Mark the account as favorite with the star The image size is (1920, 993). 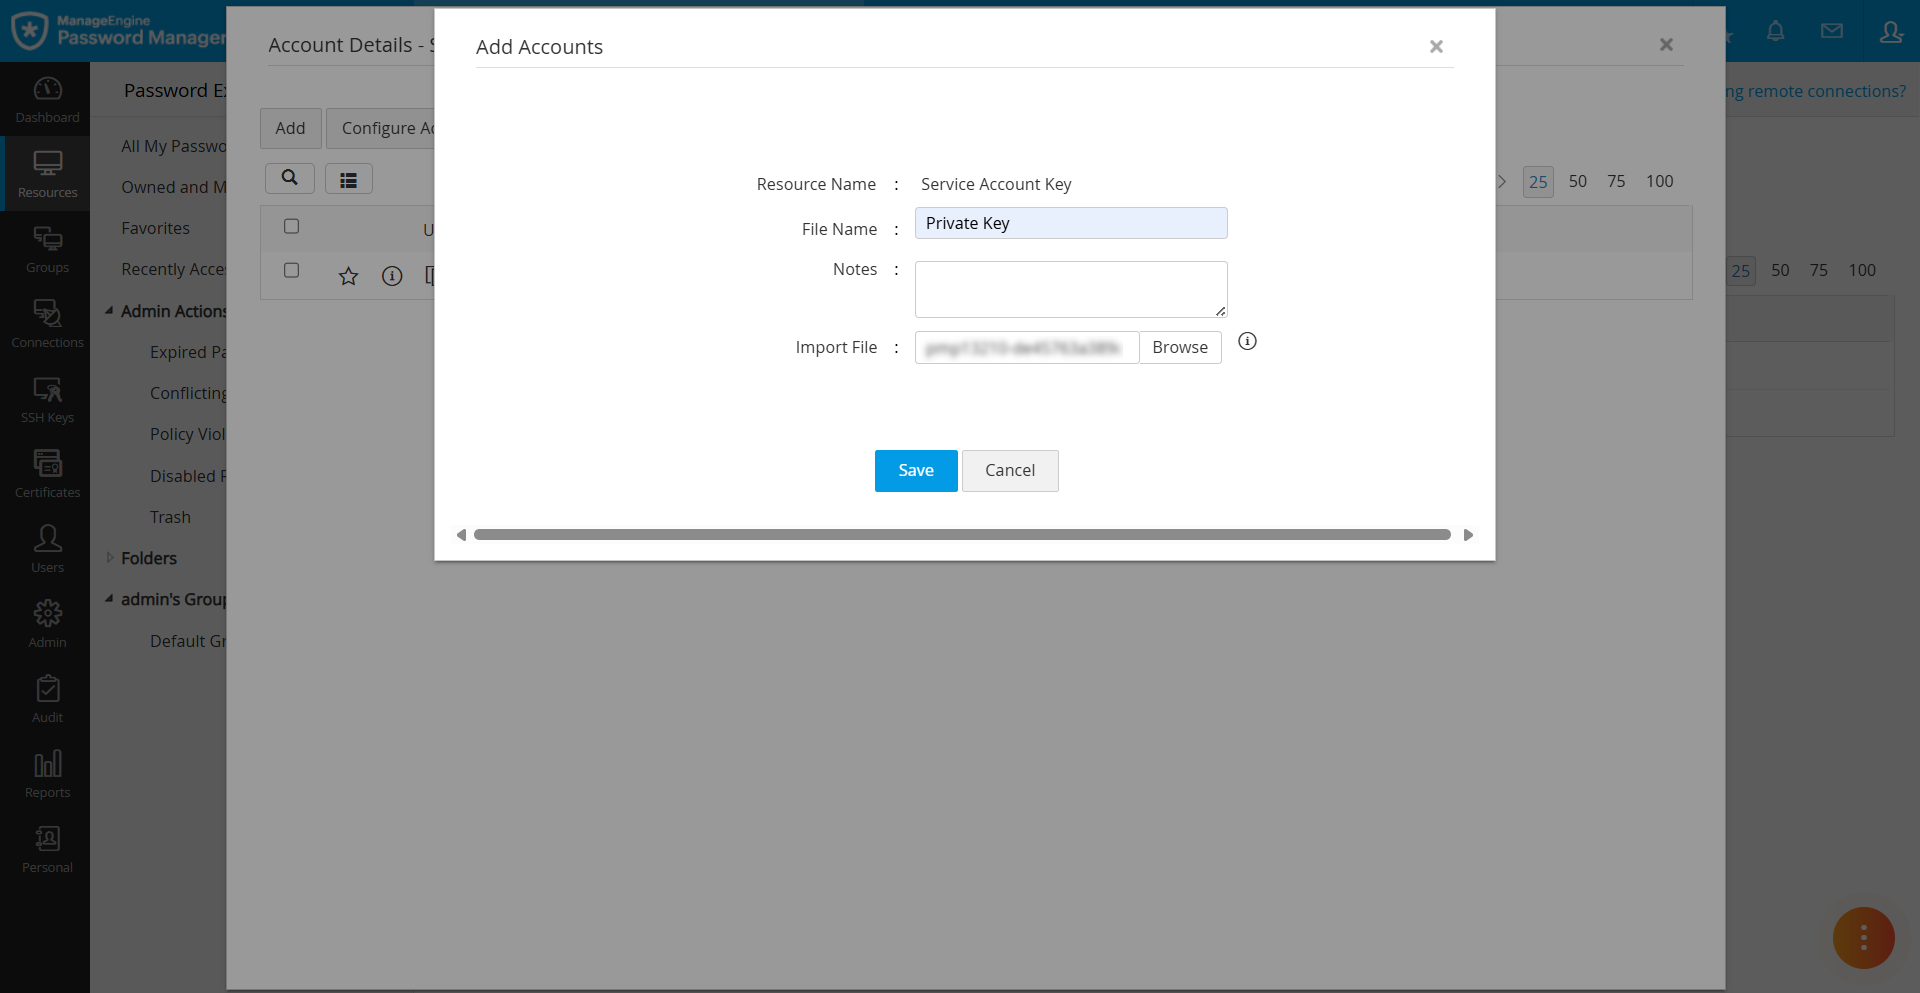coord(348,276)
